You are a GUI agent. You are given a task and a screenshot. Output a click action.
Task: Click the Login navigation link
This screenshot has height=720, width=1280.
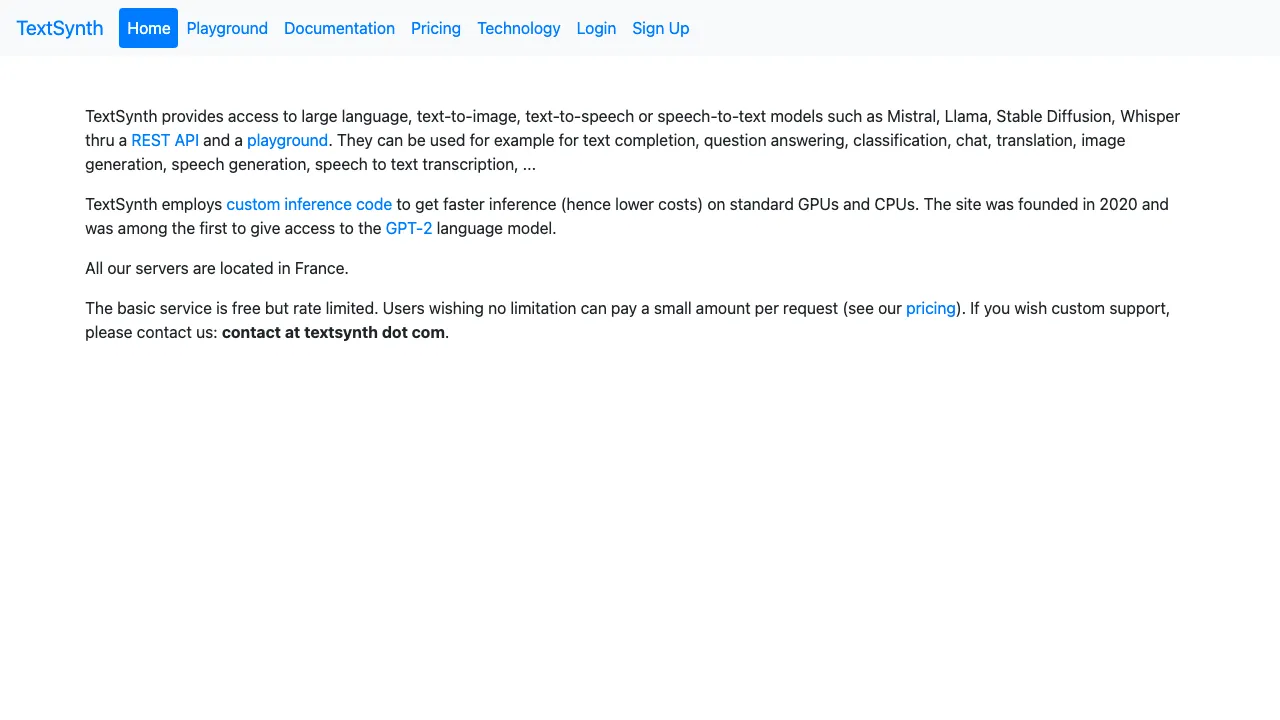coord(596,28)
